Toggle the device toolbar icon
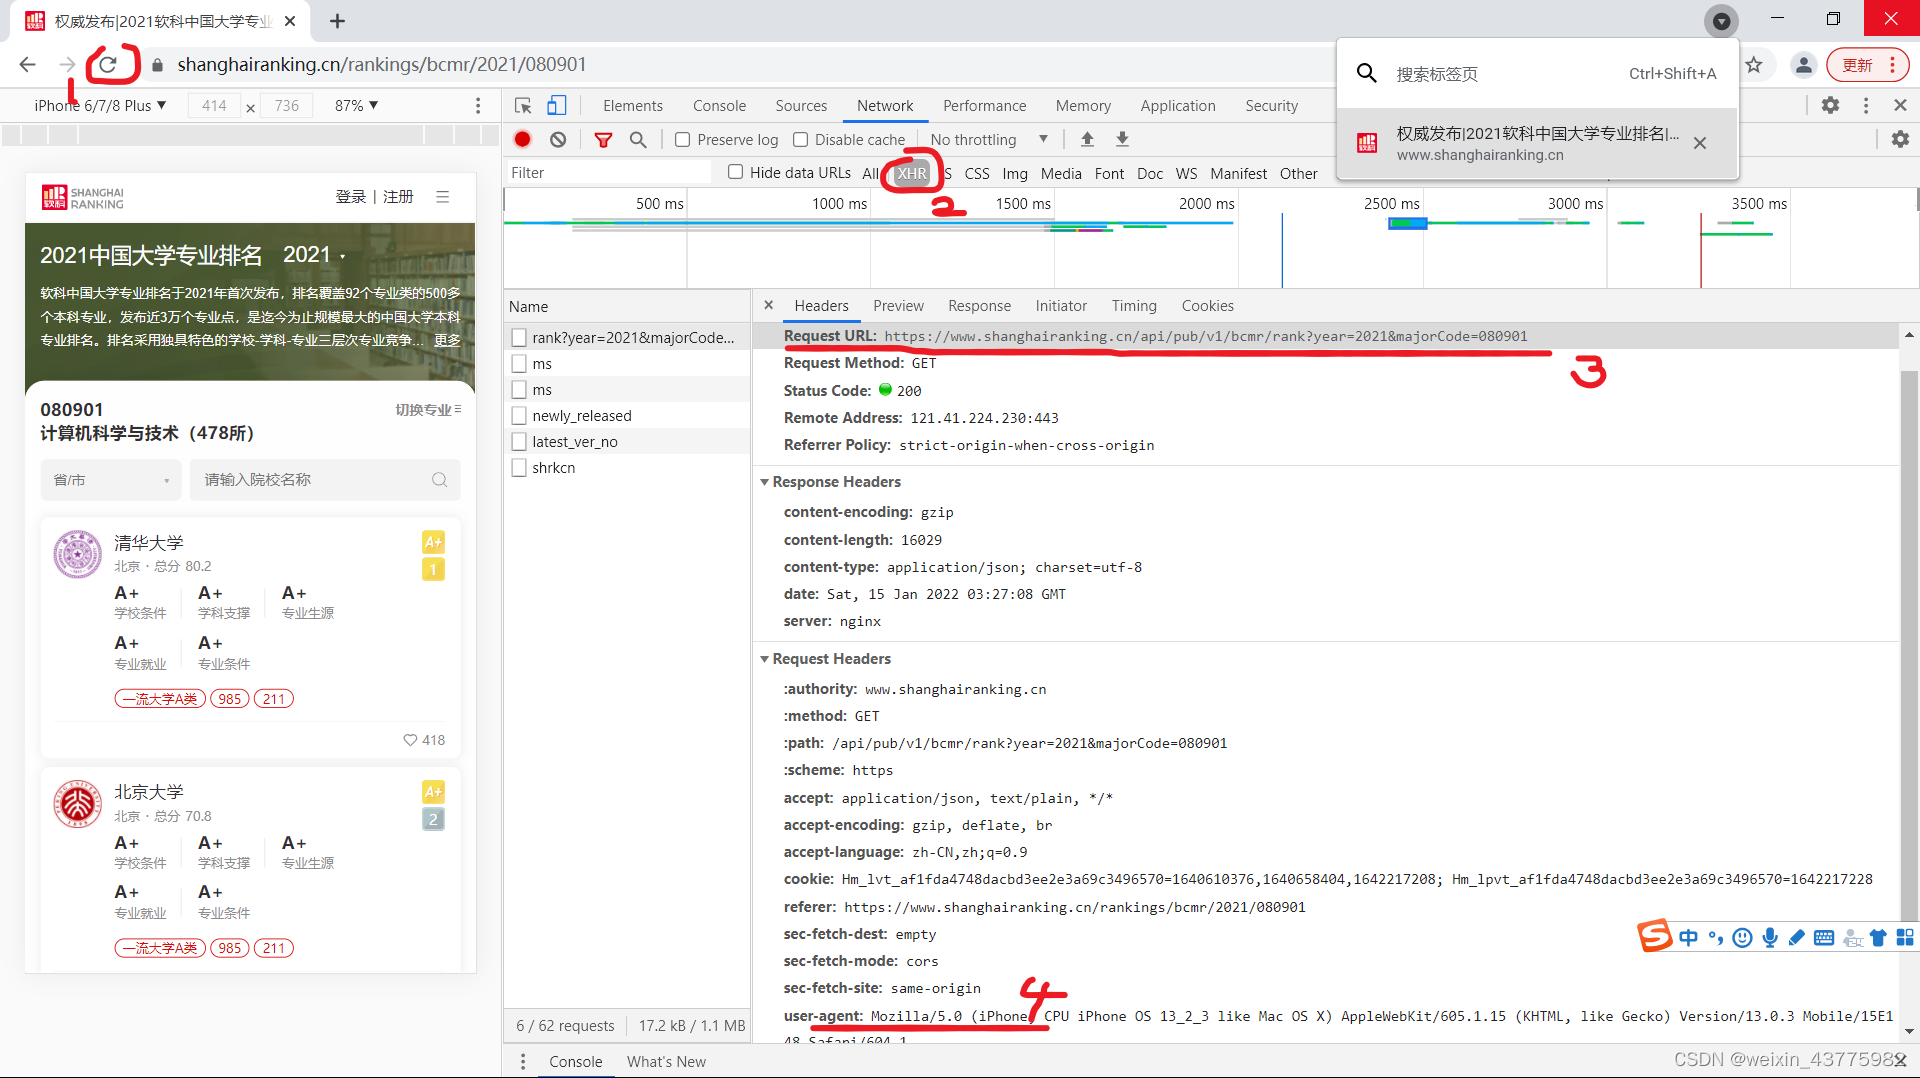Image resolution: width=1920 pixels, height=1078 pixels. pyautogui.click(x=557, y=106)
